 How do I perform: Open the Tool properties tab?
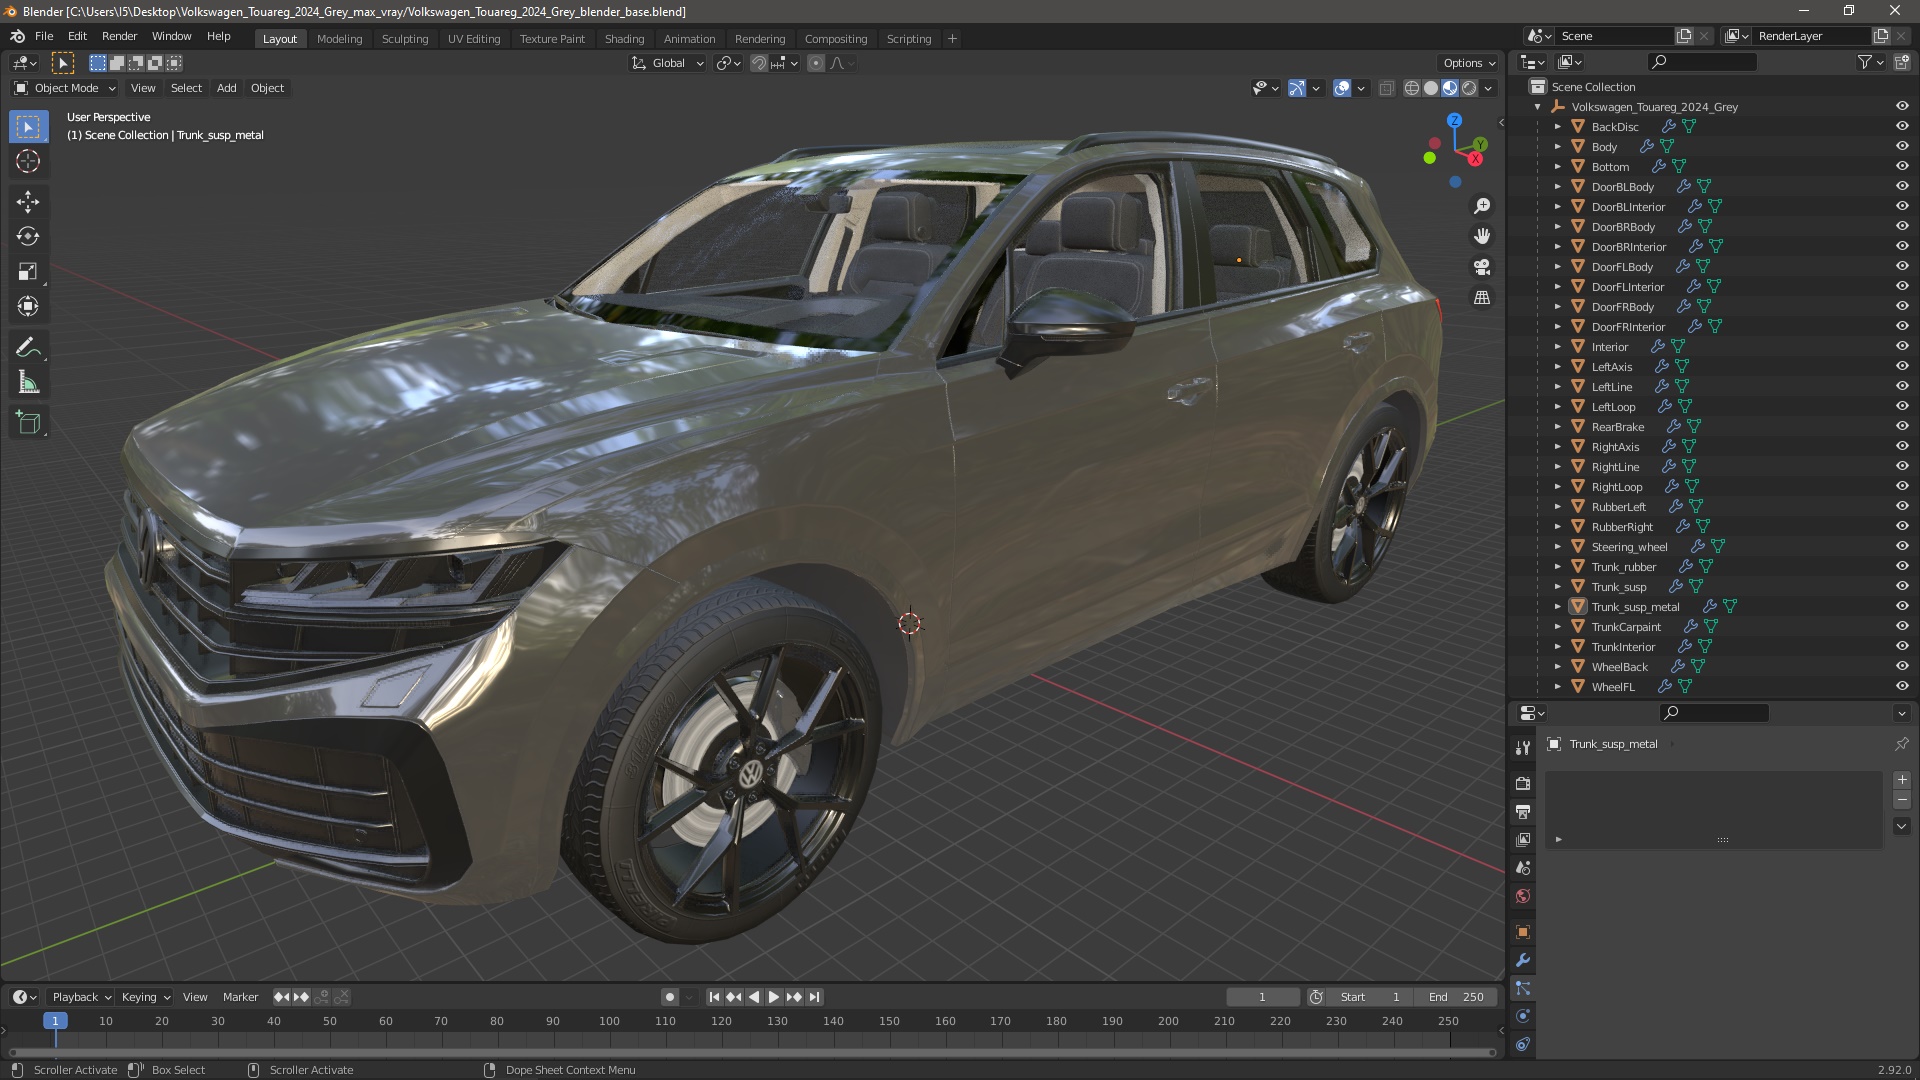(x=1523, y=748)
